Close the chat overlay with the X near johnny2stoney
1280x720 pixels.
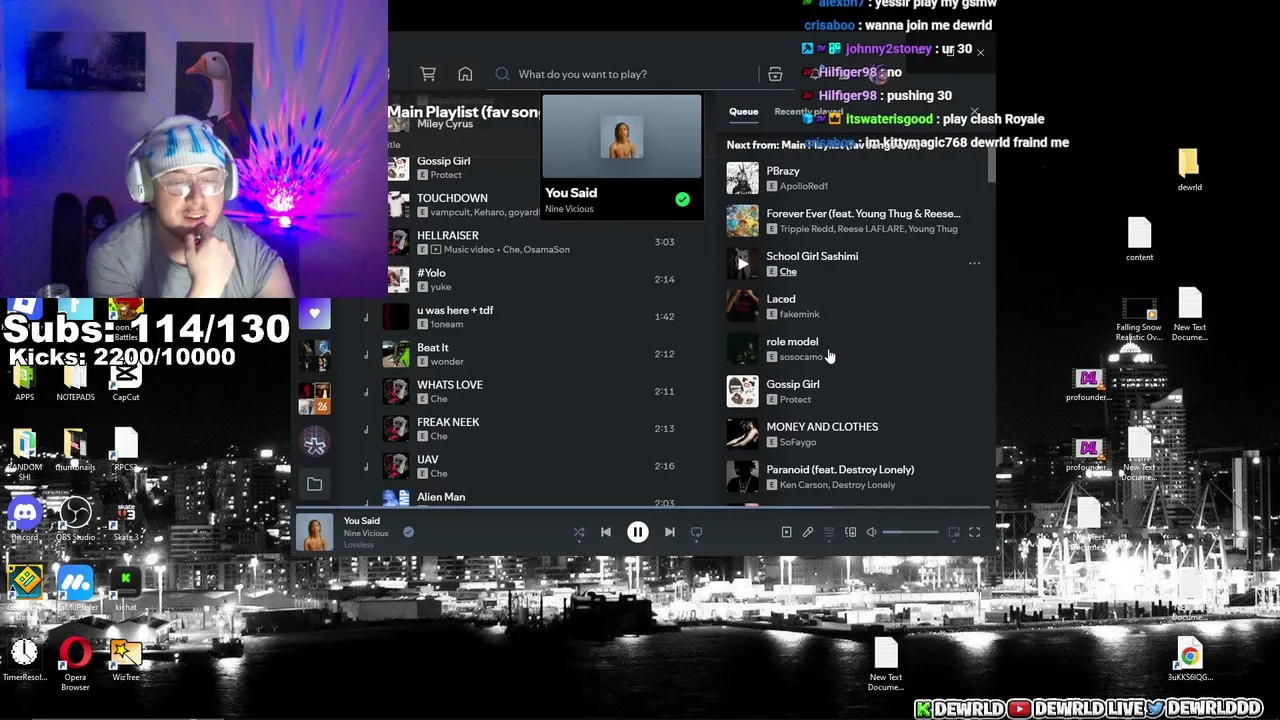[980, 52]
